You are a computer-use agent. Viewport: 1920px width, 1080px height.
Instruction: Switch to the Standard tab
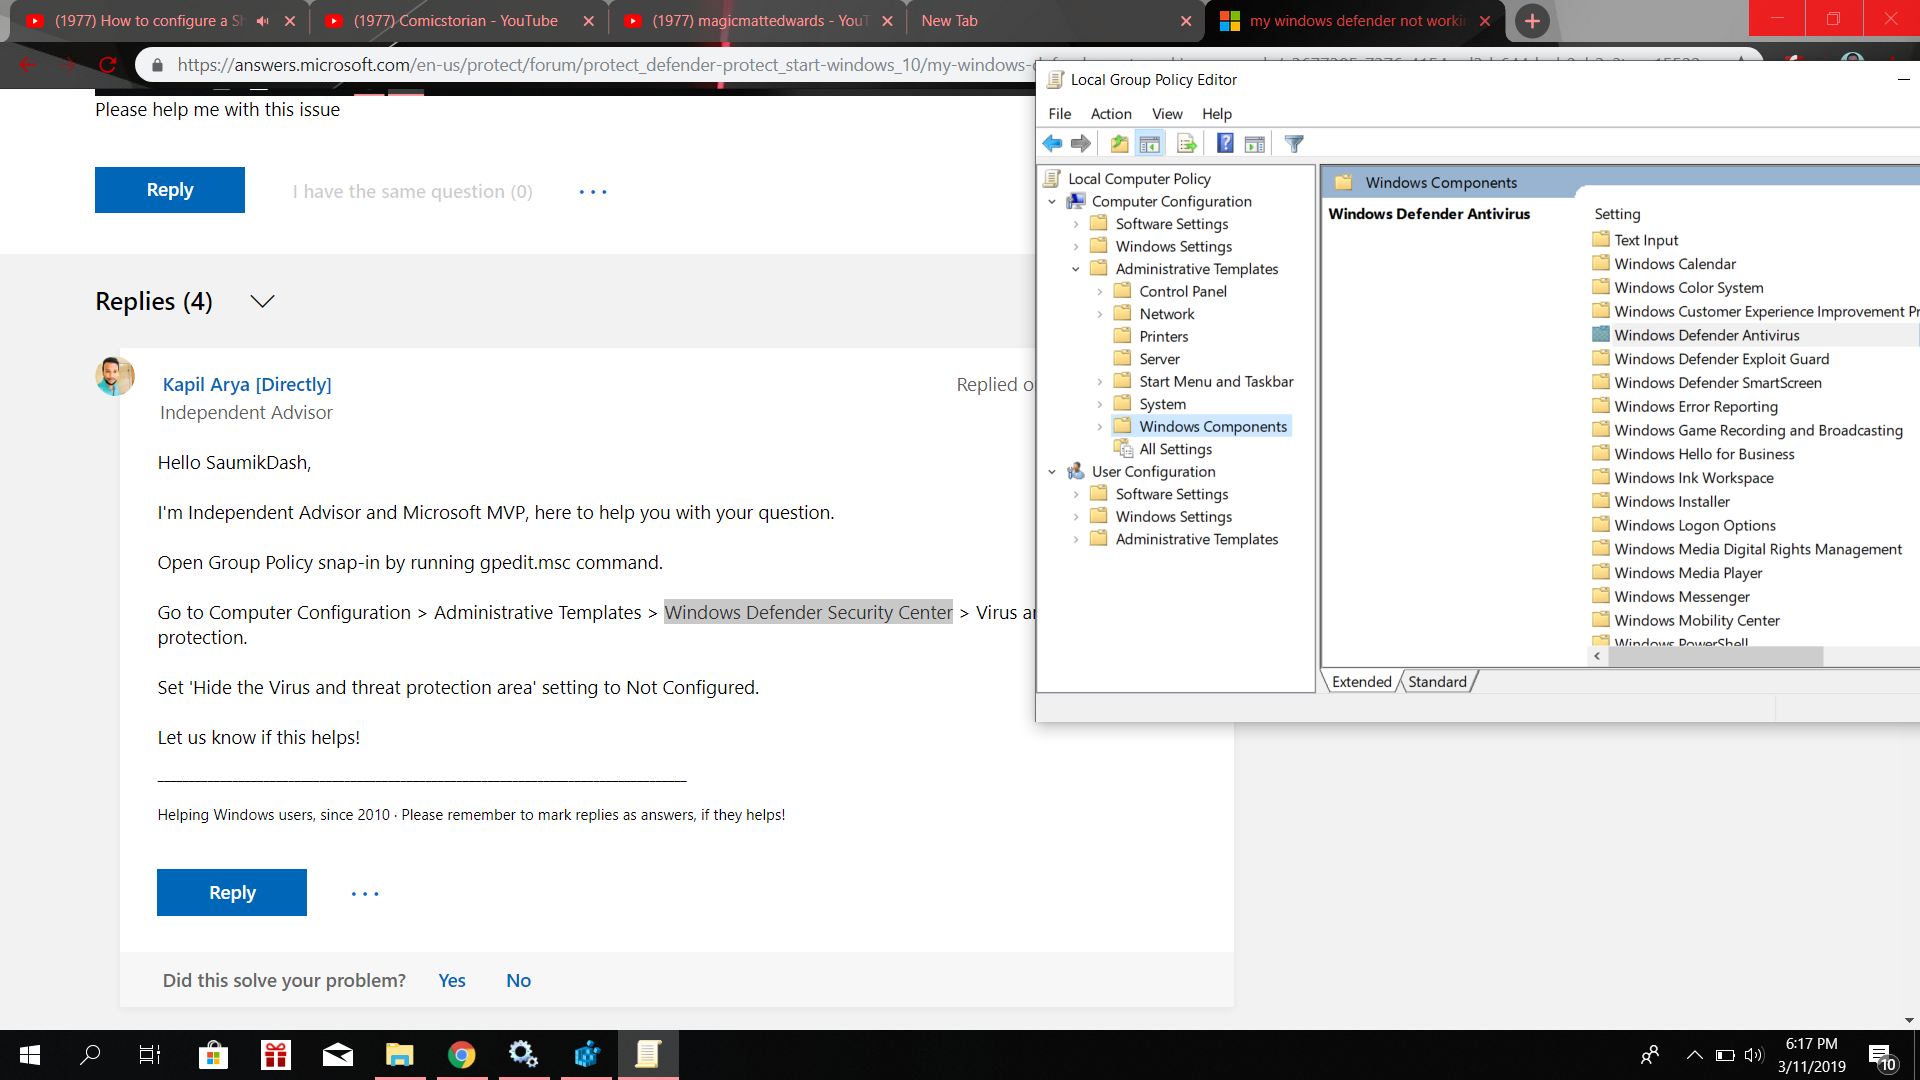1437,682
